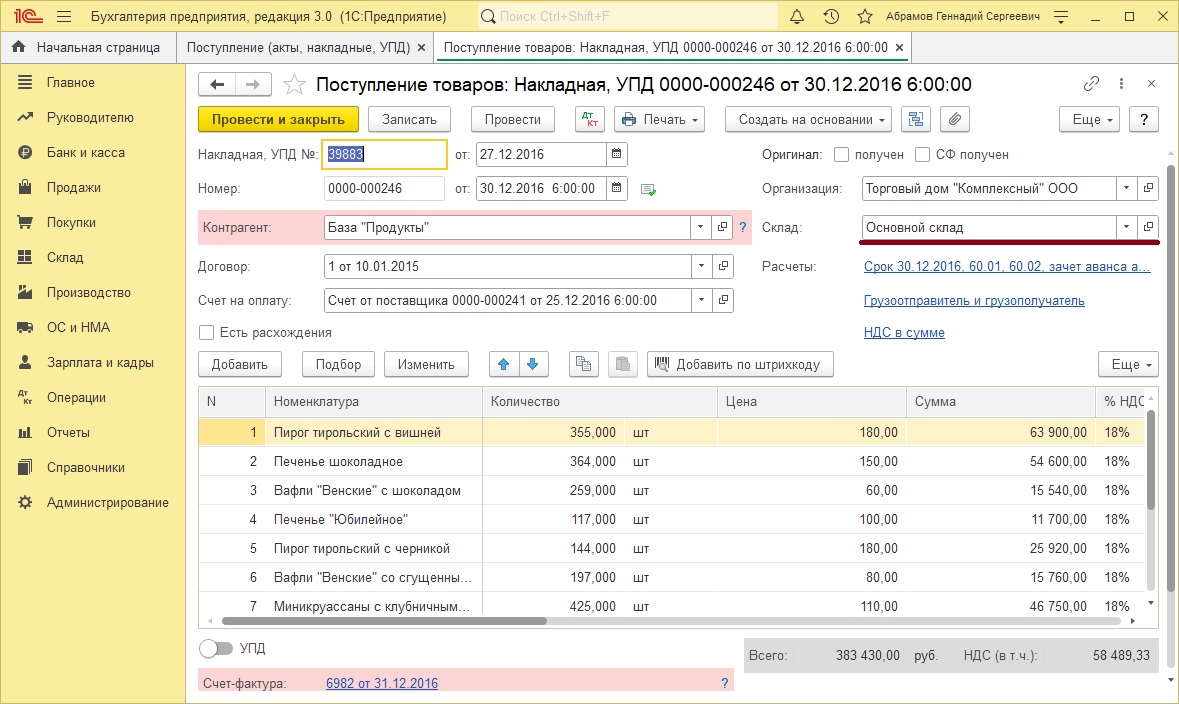Click the favorites star next to title

294,85
